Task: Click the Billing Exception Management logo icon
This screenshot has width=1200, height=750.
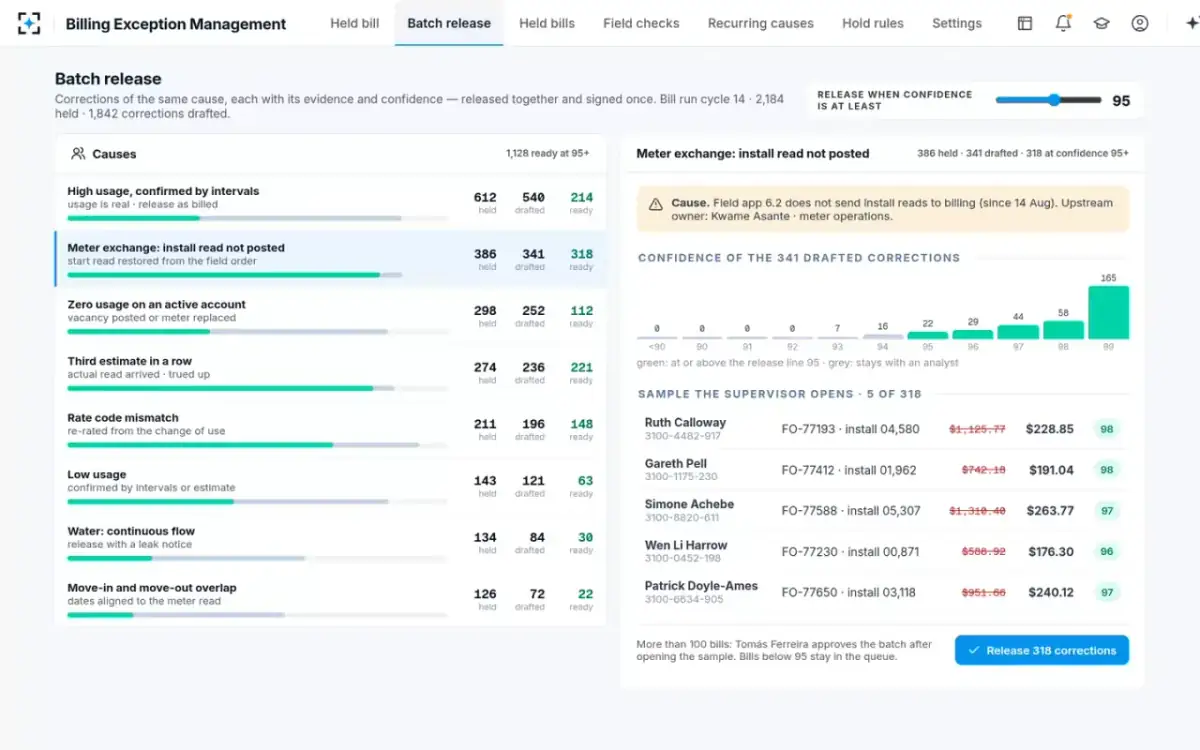Action: coord(29,23)
